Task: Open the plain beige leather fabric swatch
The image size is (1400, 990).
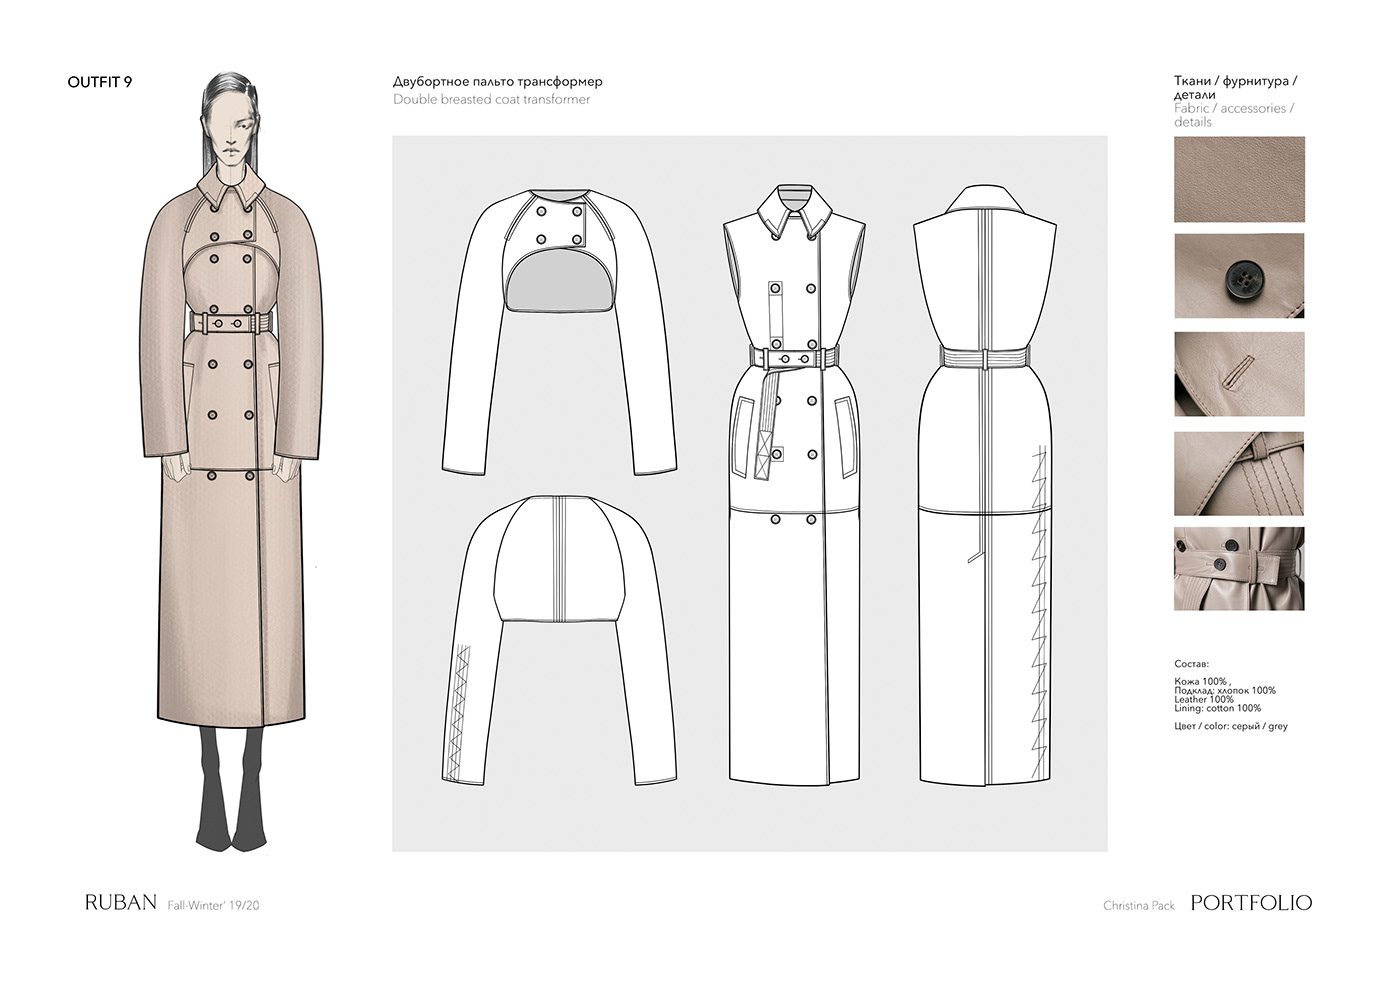Action: [1239, 179]
